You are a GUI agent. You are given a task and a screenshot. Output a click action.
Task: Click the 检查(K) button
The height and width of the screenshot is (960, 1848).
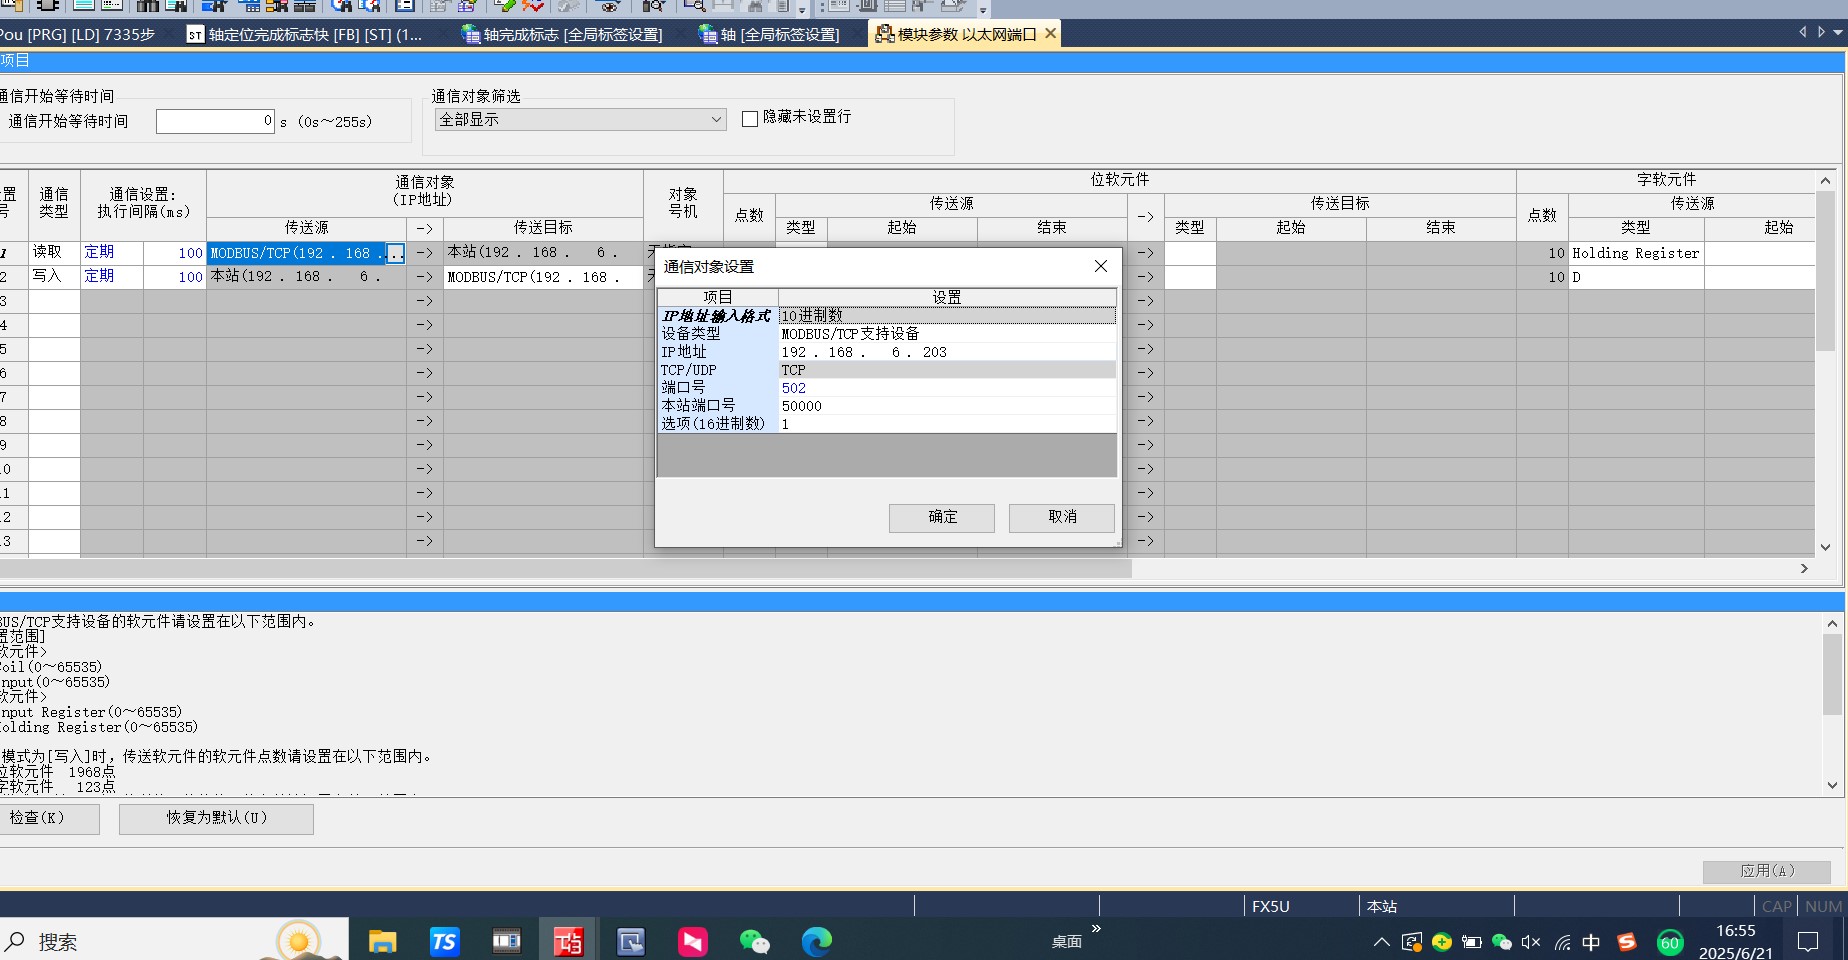(x=48, y=818)
